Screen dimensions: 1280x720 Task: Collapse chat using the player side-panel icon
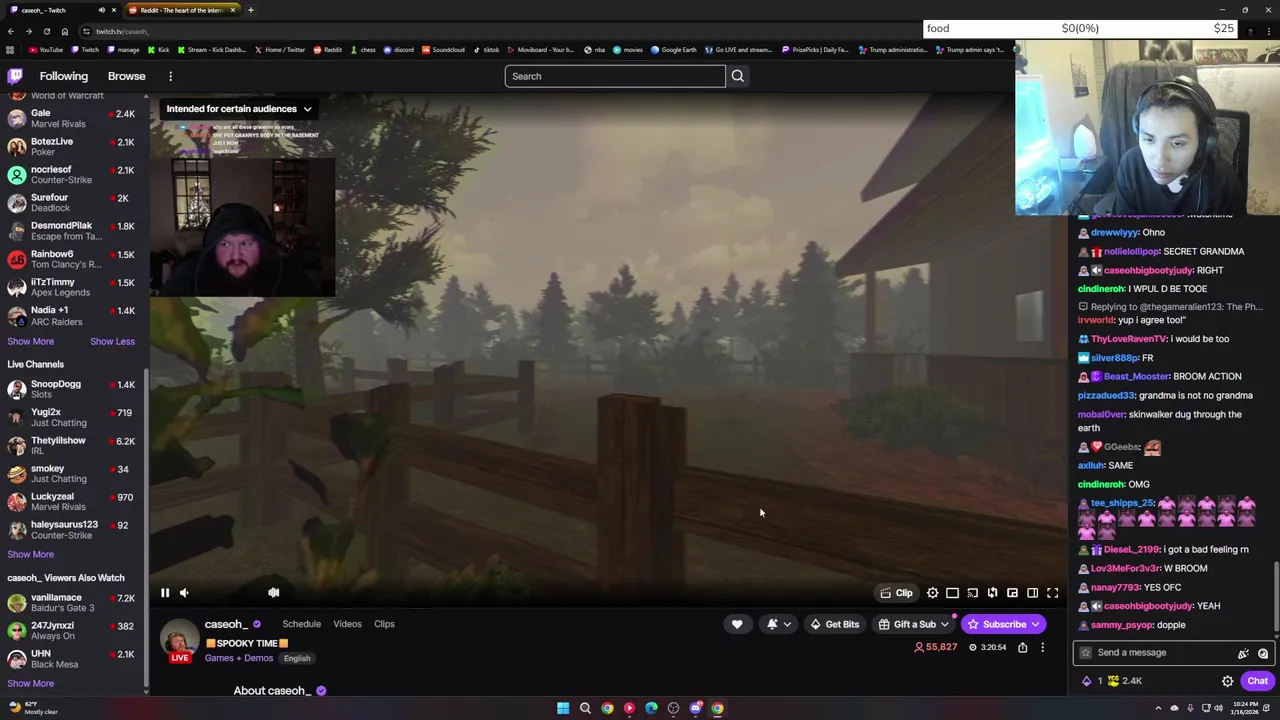click(1032, 593)
